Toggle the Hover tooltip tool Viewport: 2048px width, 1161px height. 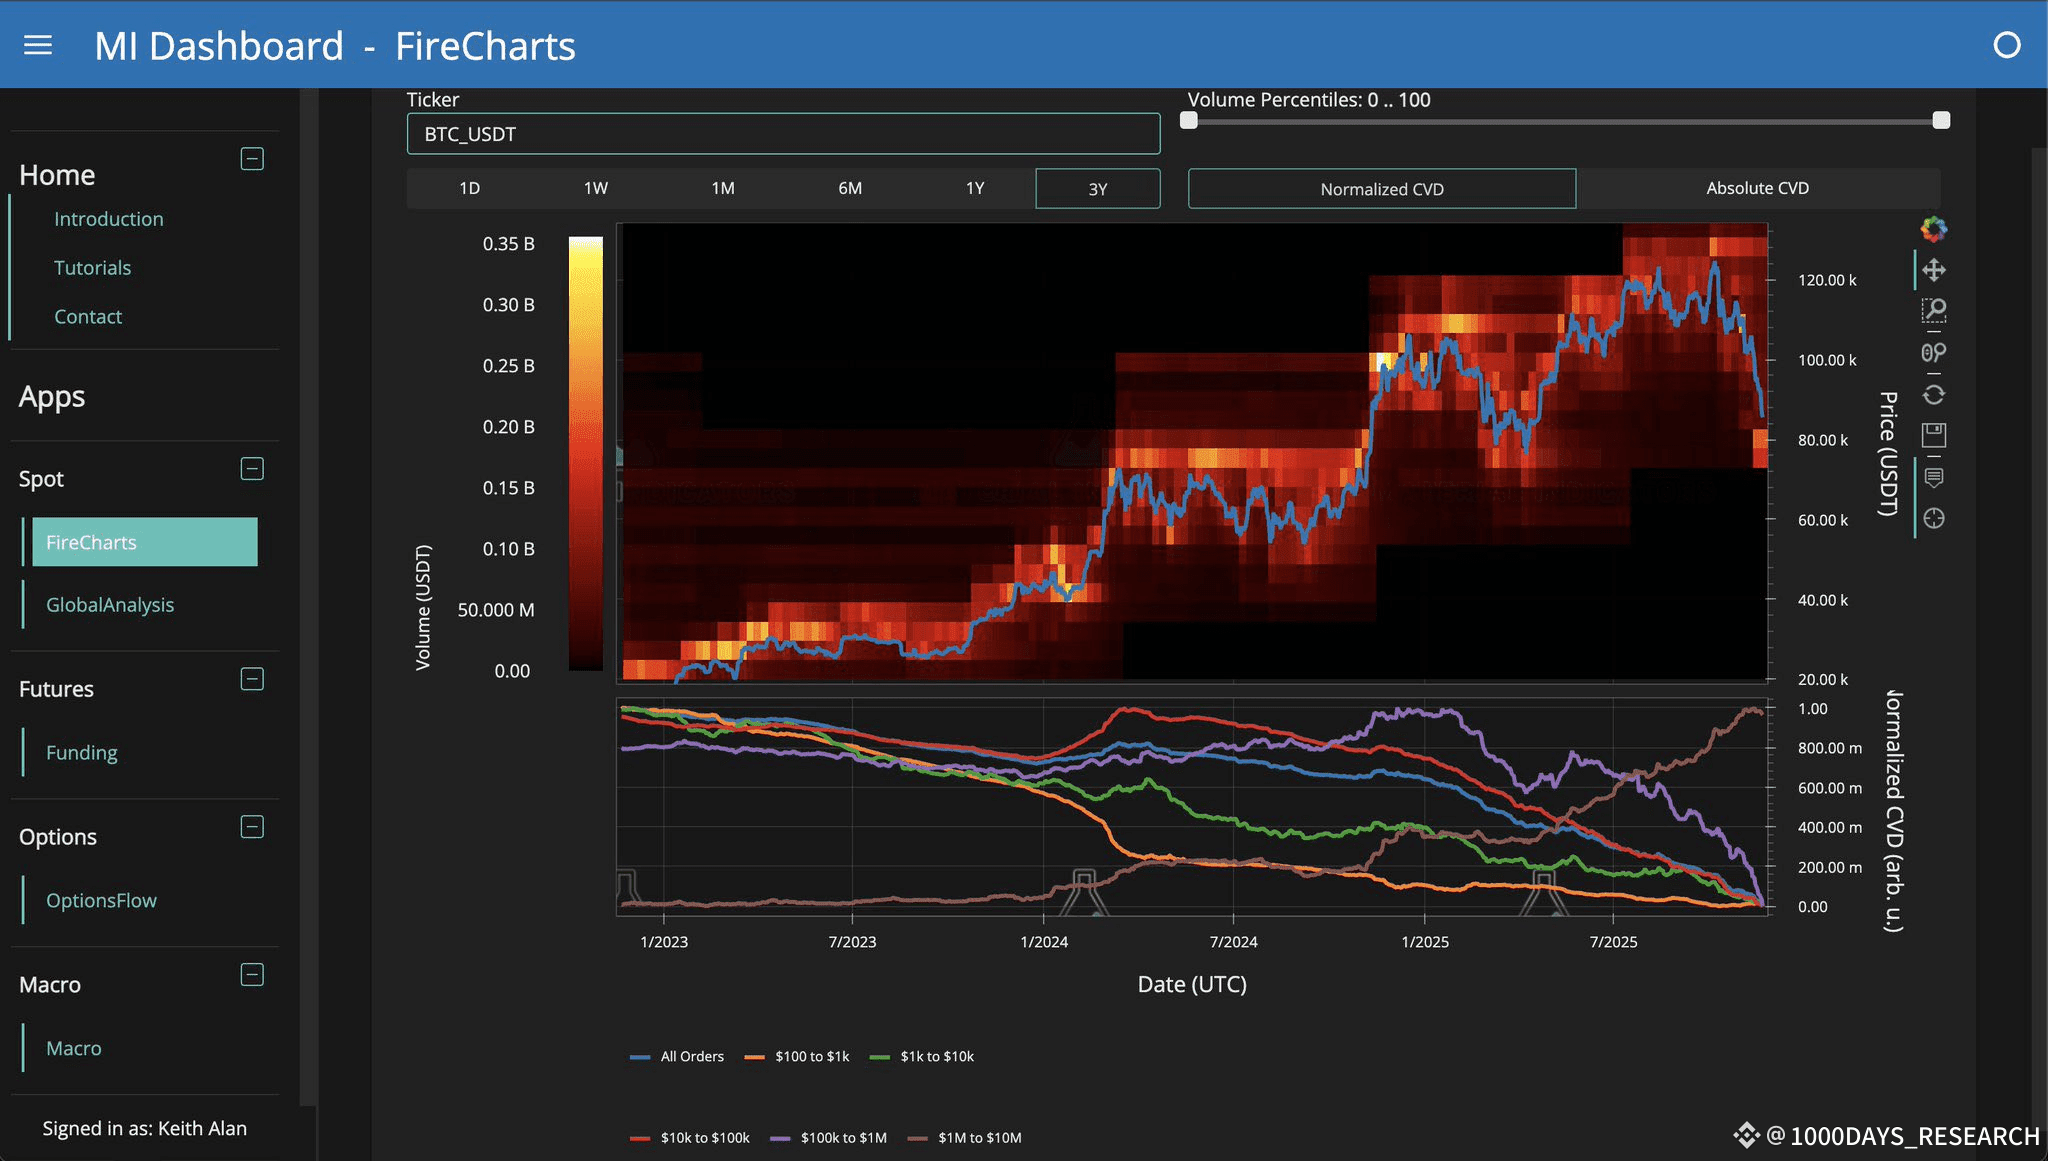[1934, 477]
